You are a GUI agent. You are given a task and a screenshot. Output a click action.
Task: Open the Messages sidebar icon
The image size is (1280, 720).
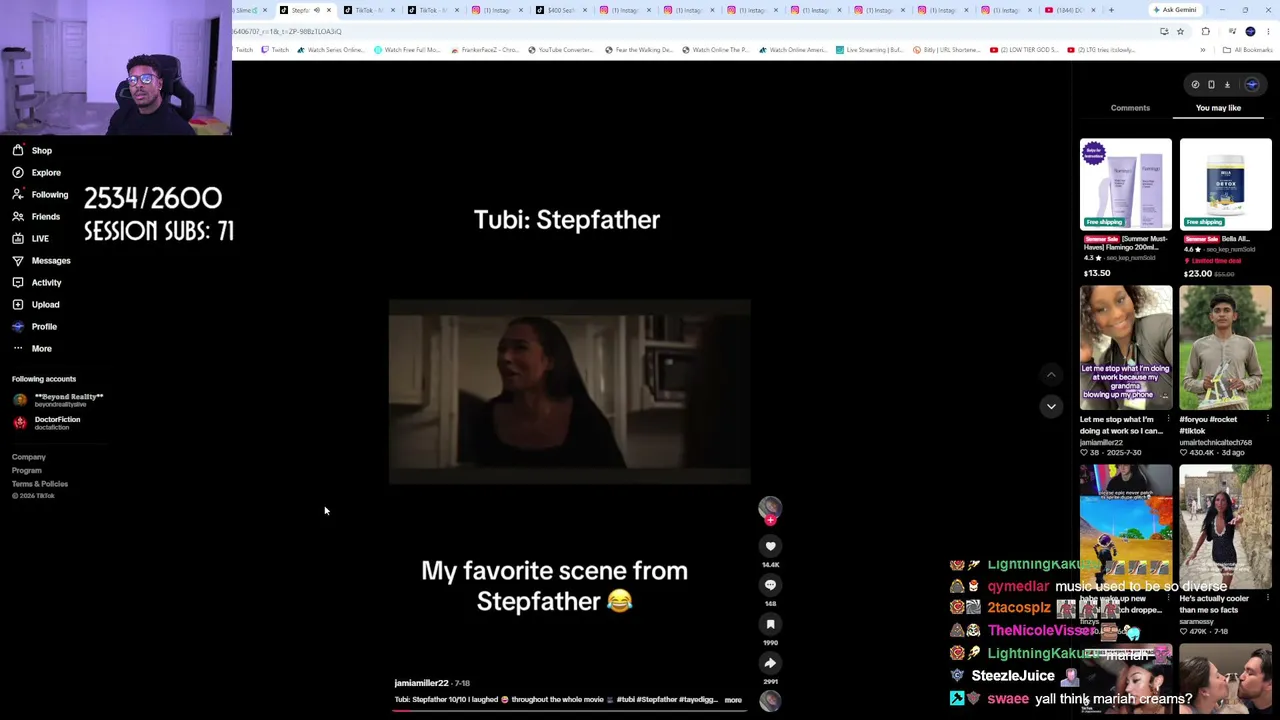(x=18, y=260)
